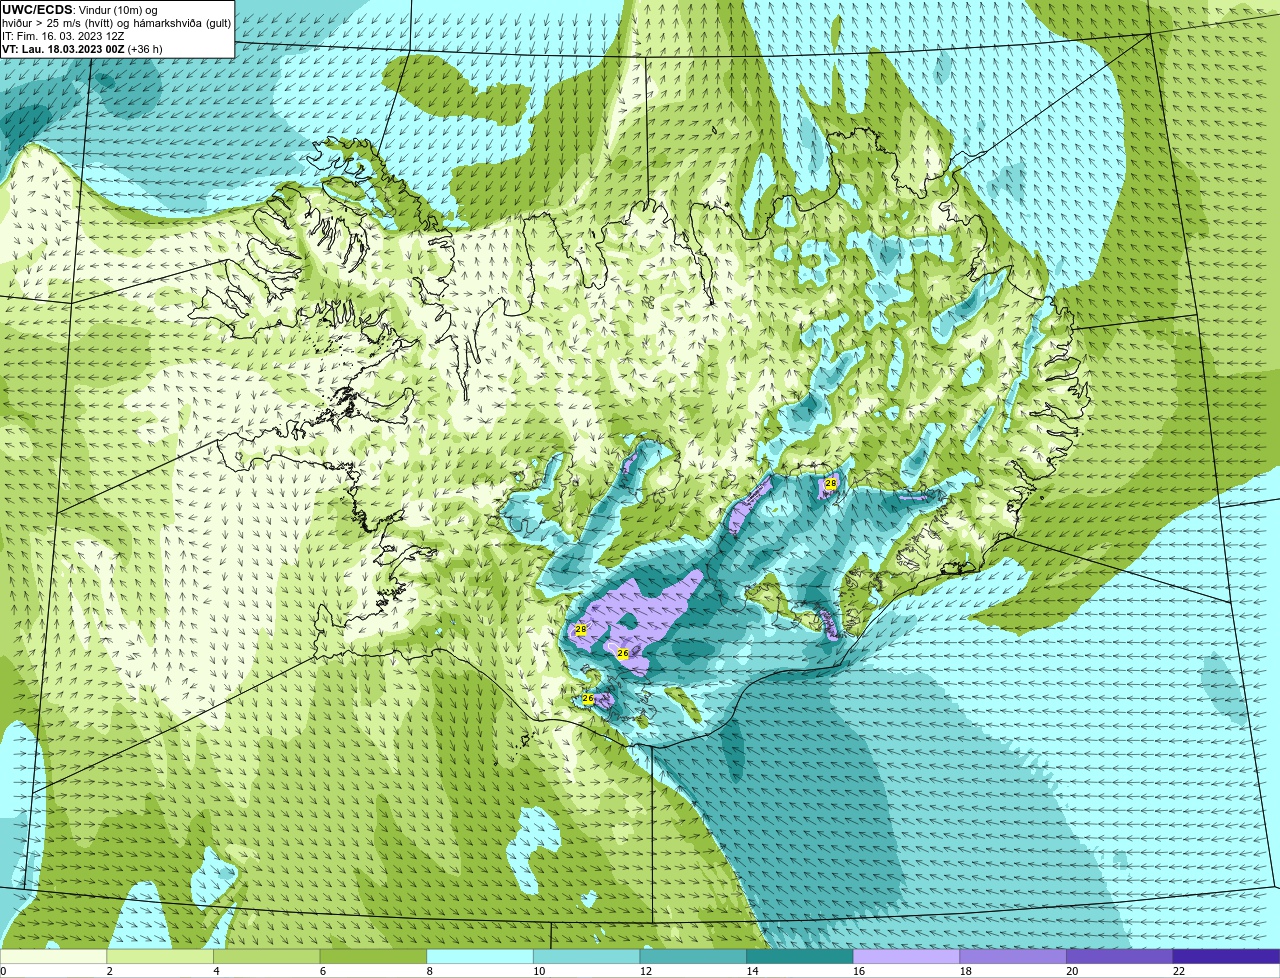Select the 18–20 m/s purple legend swatch
This screenshot has width=1280, height=978.
click(x=1013, y=956)
